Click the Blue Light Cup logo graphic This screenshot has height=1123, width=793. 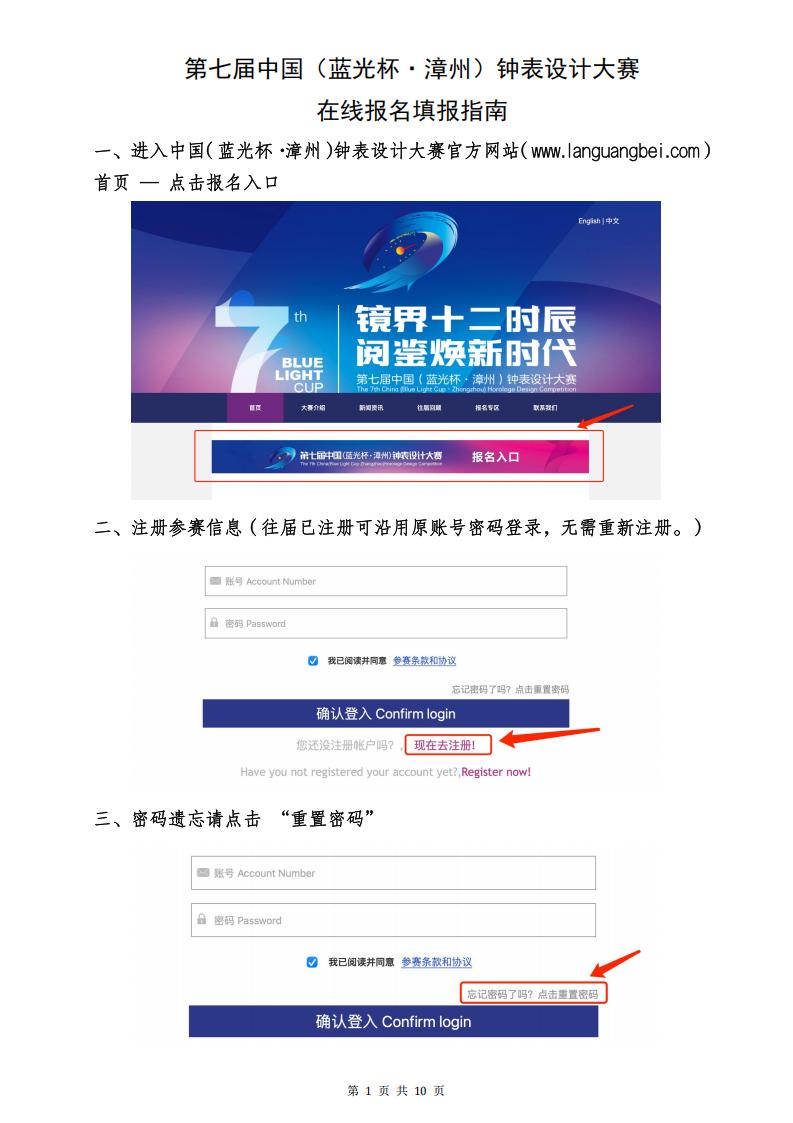[410, 249]
